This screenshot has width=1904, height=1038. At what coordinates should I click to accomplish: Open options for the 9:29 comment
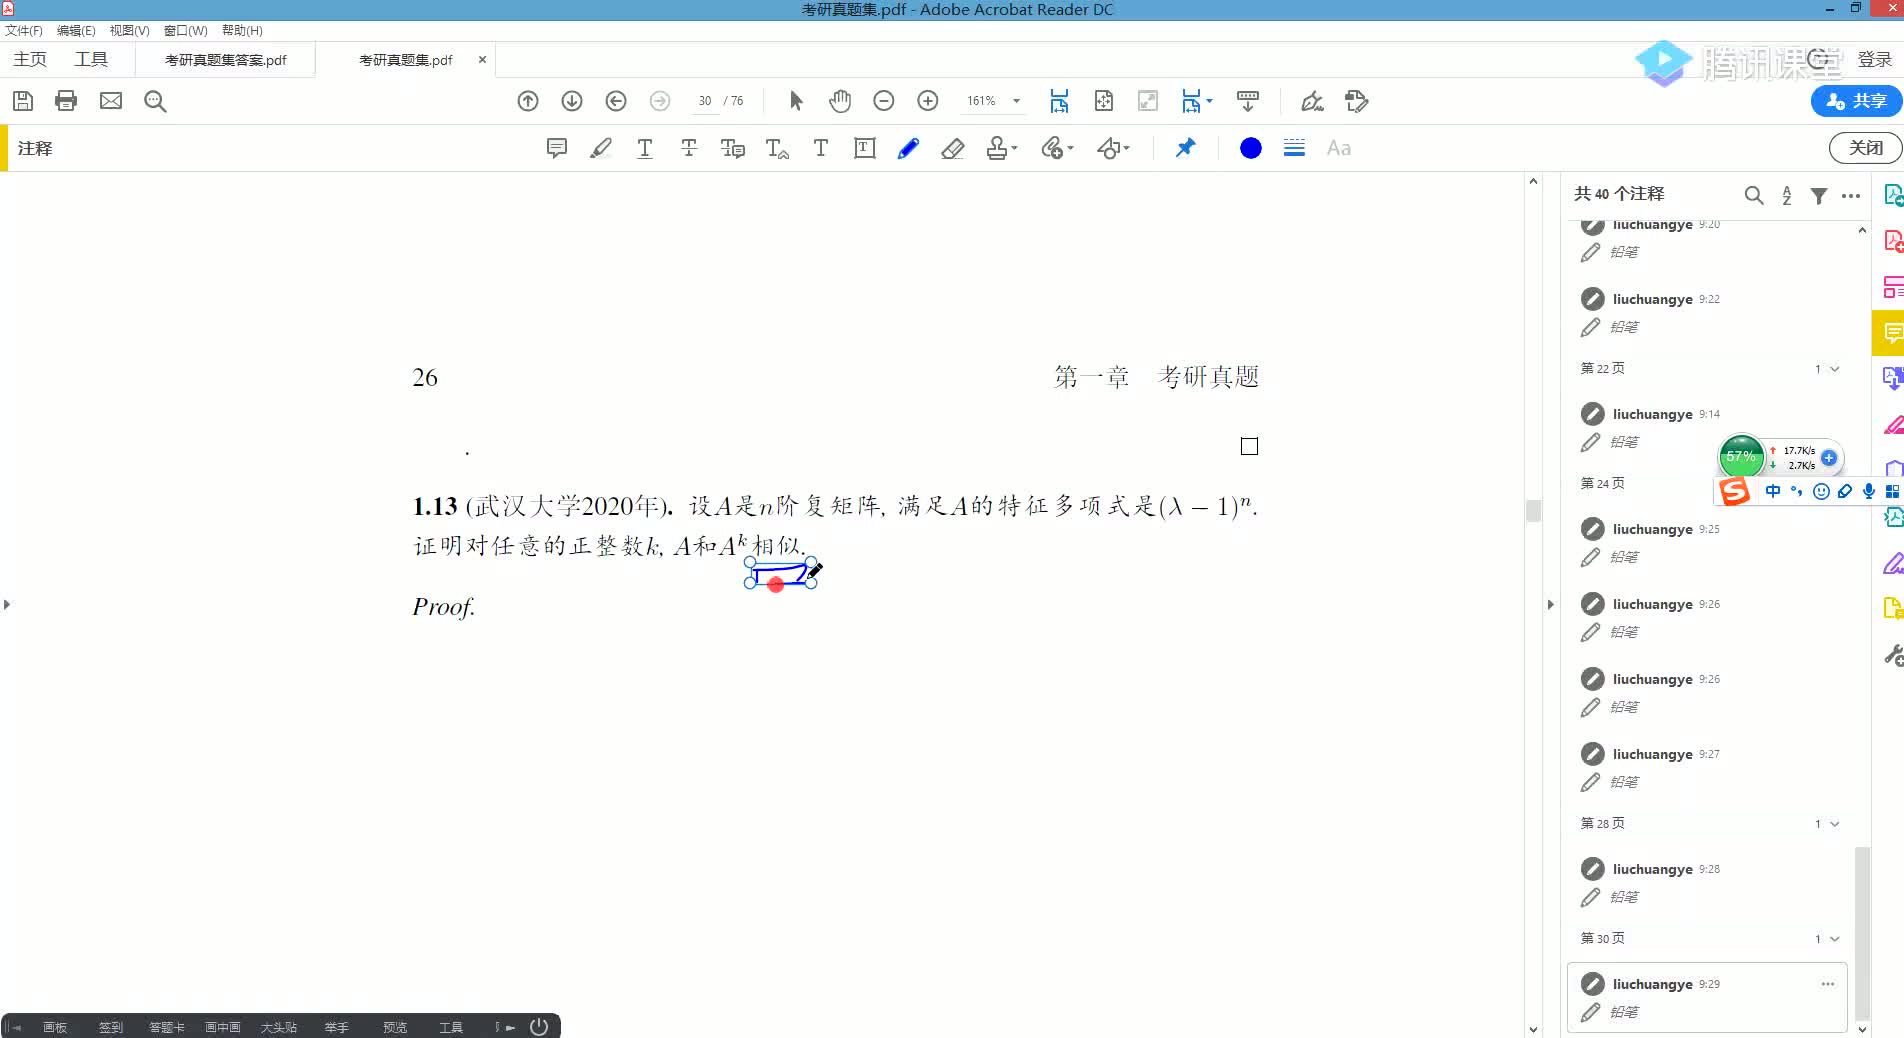coord(1828,984)
